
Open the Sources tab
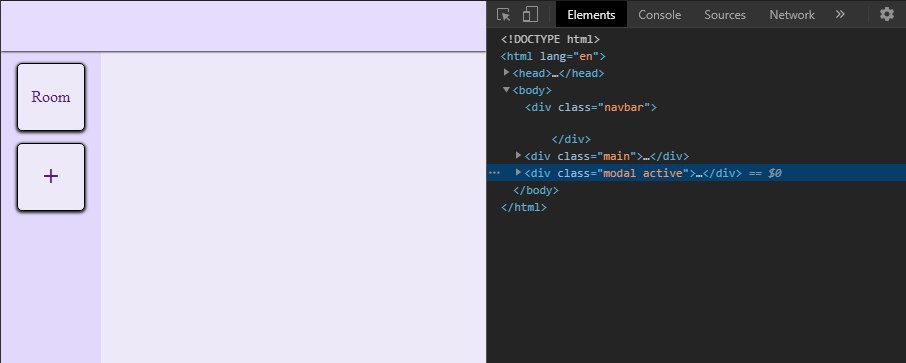click(x=725, y=15)
